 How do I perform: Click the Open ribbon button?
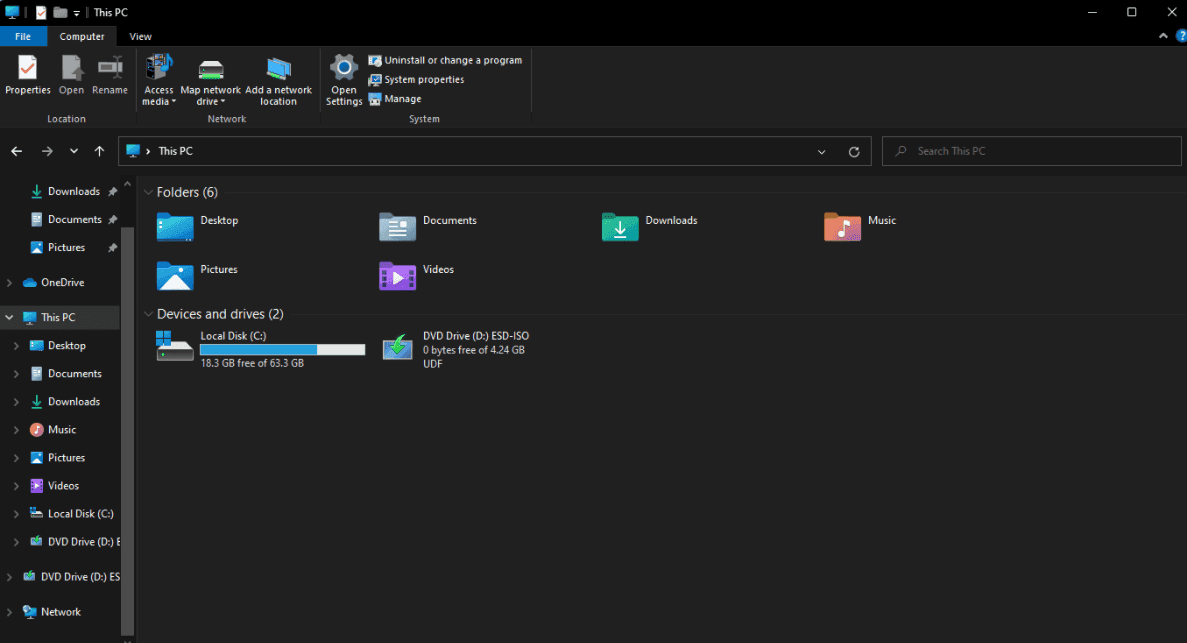click(71, 74)
